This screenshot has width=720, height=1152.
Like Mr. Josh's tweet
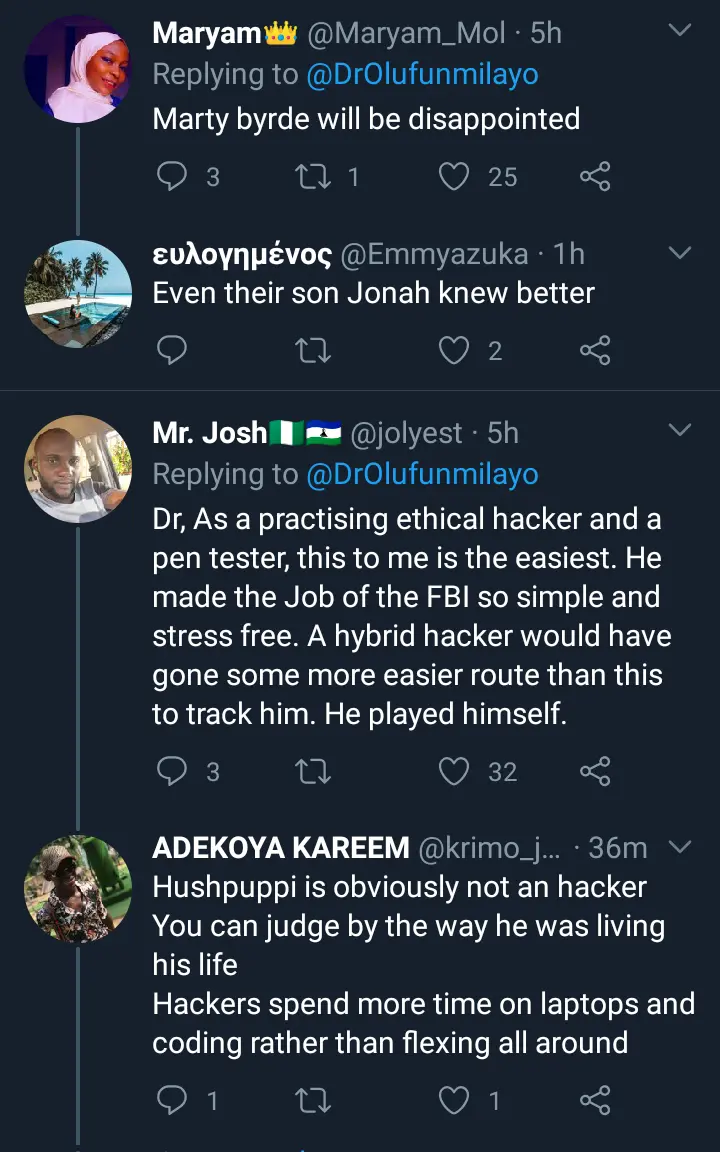(455, 771)
